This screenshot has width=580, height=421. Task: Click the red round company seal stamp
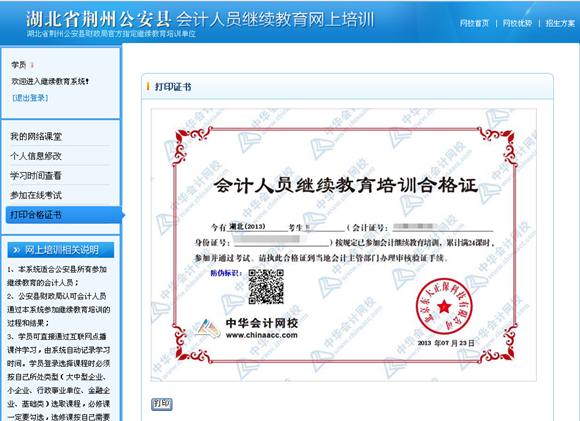444,306
